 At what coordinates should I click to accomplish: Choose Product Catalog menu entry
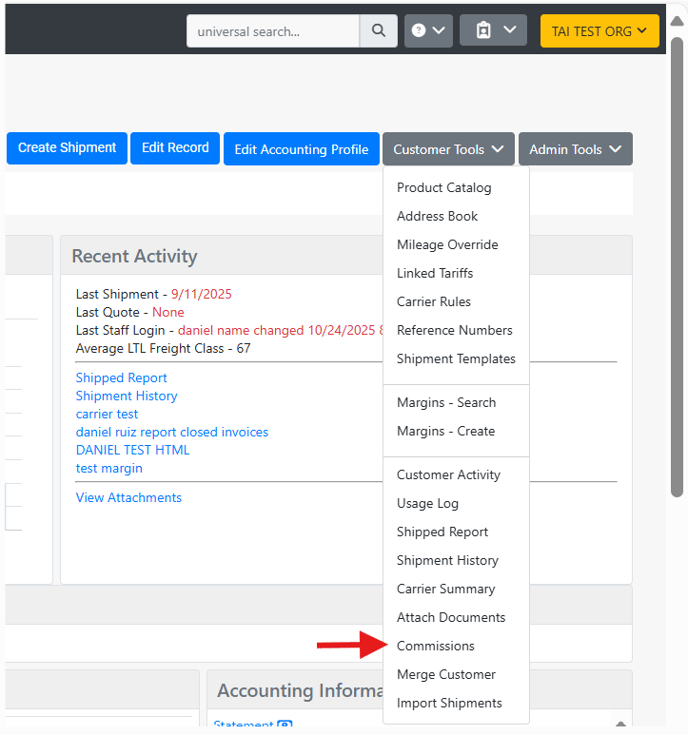443,188
